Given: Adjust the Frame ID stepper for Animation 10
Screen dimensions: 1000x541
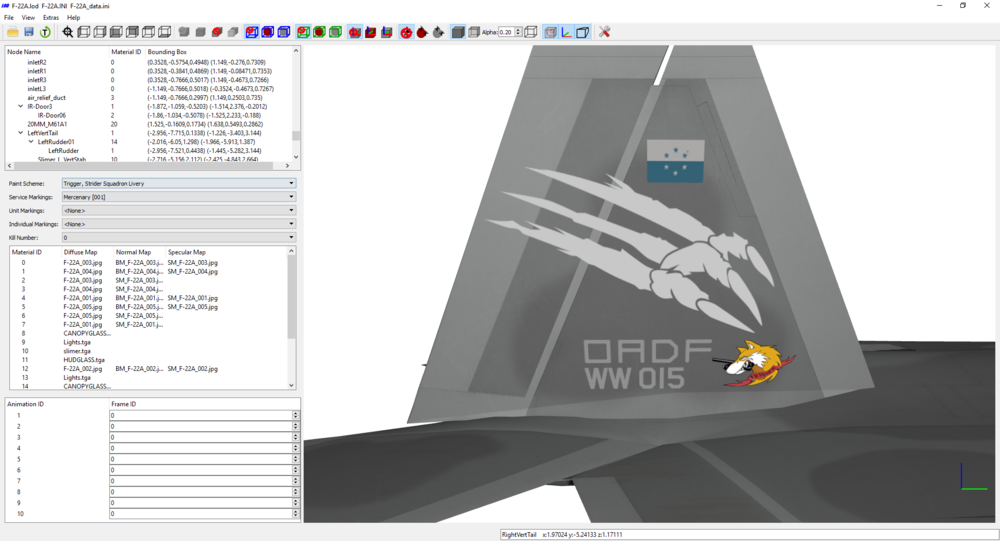Looking at the screenshot, I should pos(295,514).
